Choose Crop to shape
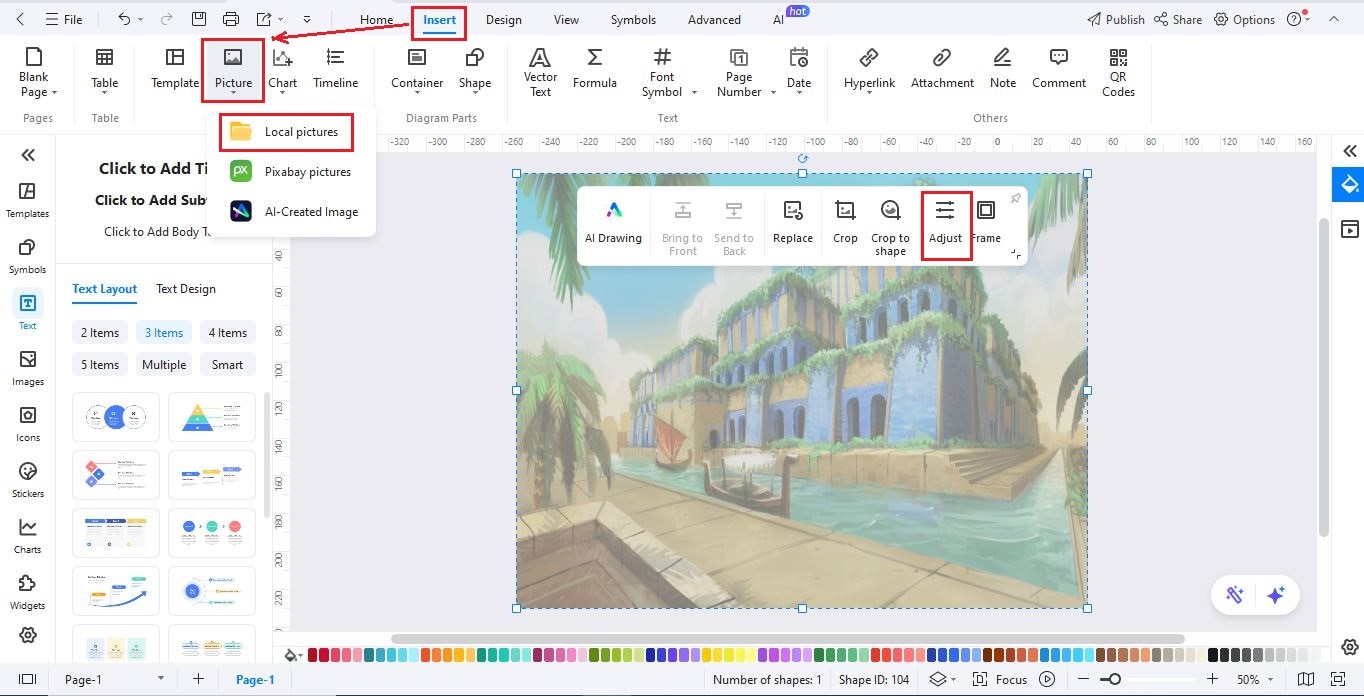This screenshot has height=696, width=1364. click(x=890, y=228)
